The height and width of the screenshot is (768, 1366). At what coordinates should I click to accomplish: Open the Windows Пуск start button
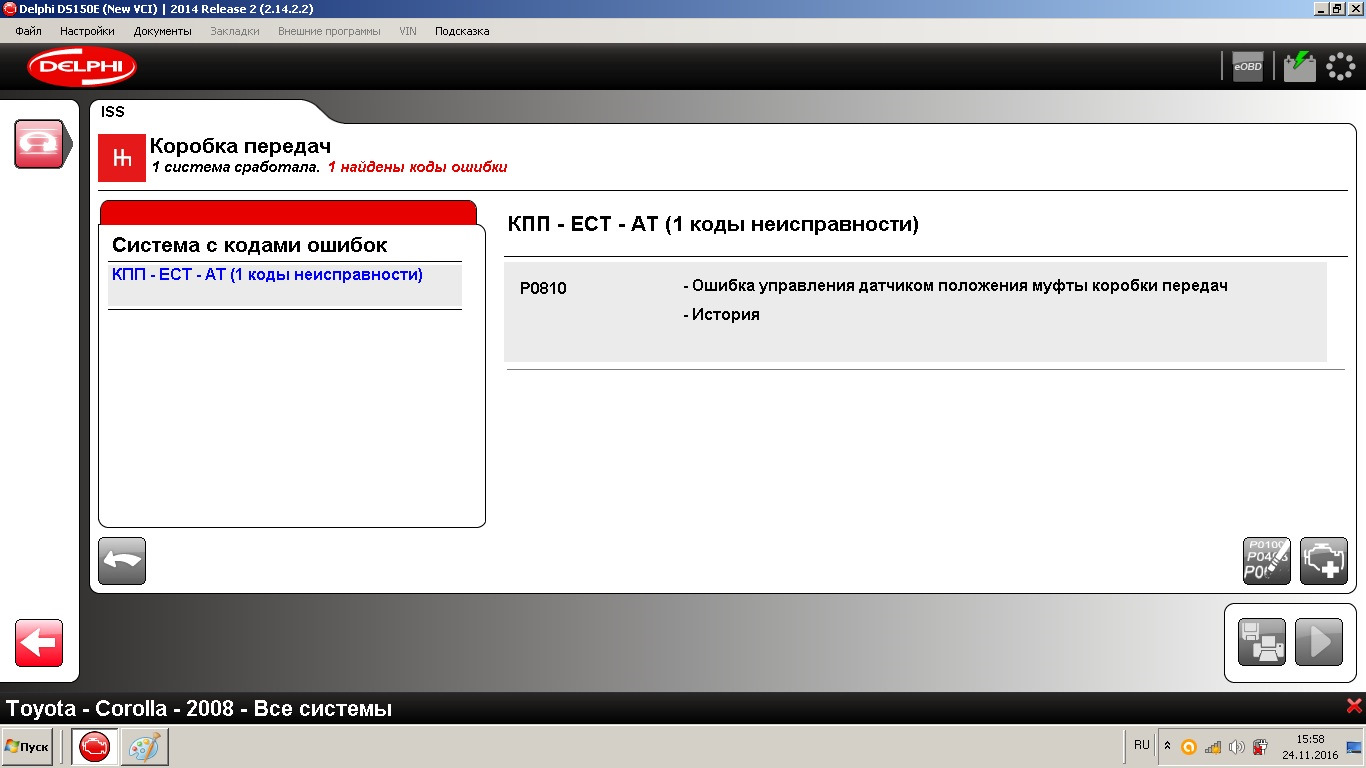click(x=27, y=747)
